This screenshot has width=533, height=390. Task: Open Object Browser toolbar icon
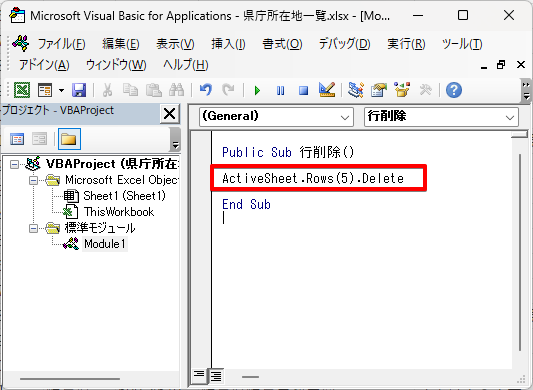click(402, 90)
